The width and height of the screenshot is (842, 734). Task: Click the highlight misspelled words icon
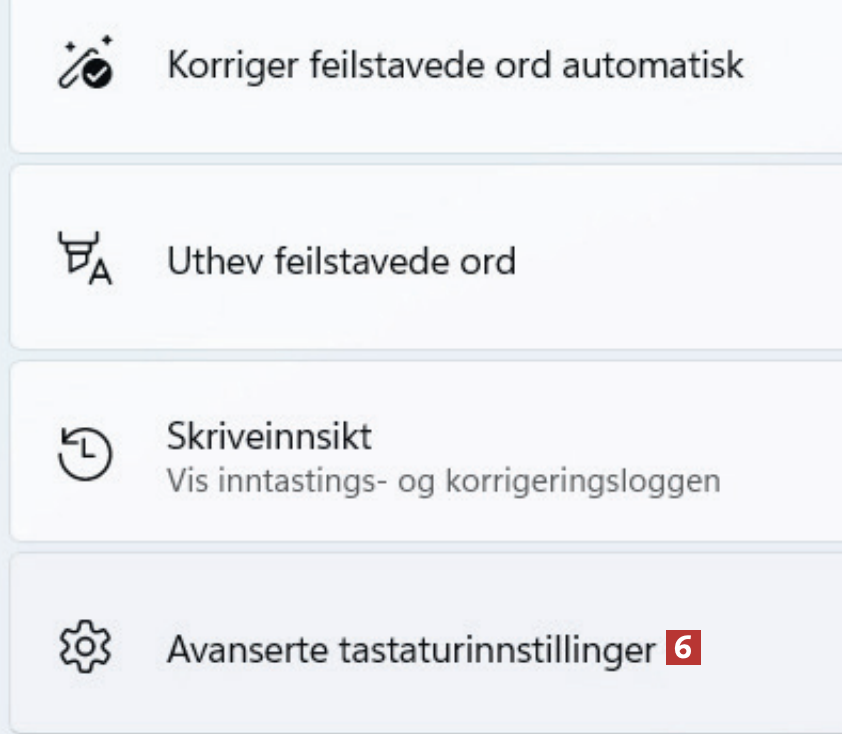(x=84, y=261)
